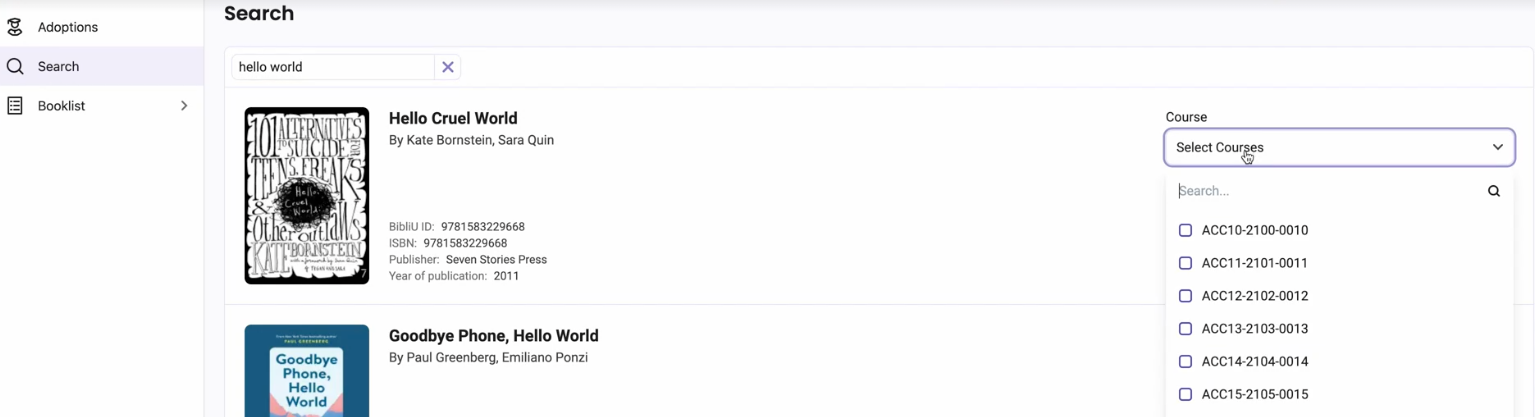1535x417 pixels.
Task: Clear the search query with X icon
Action: point(448,67)
